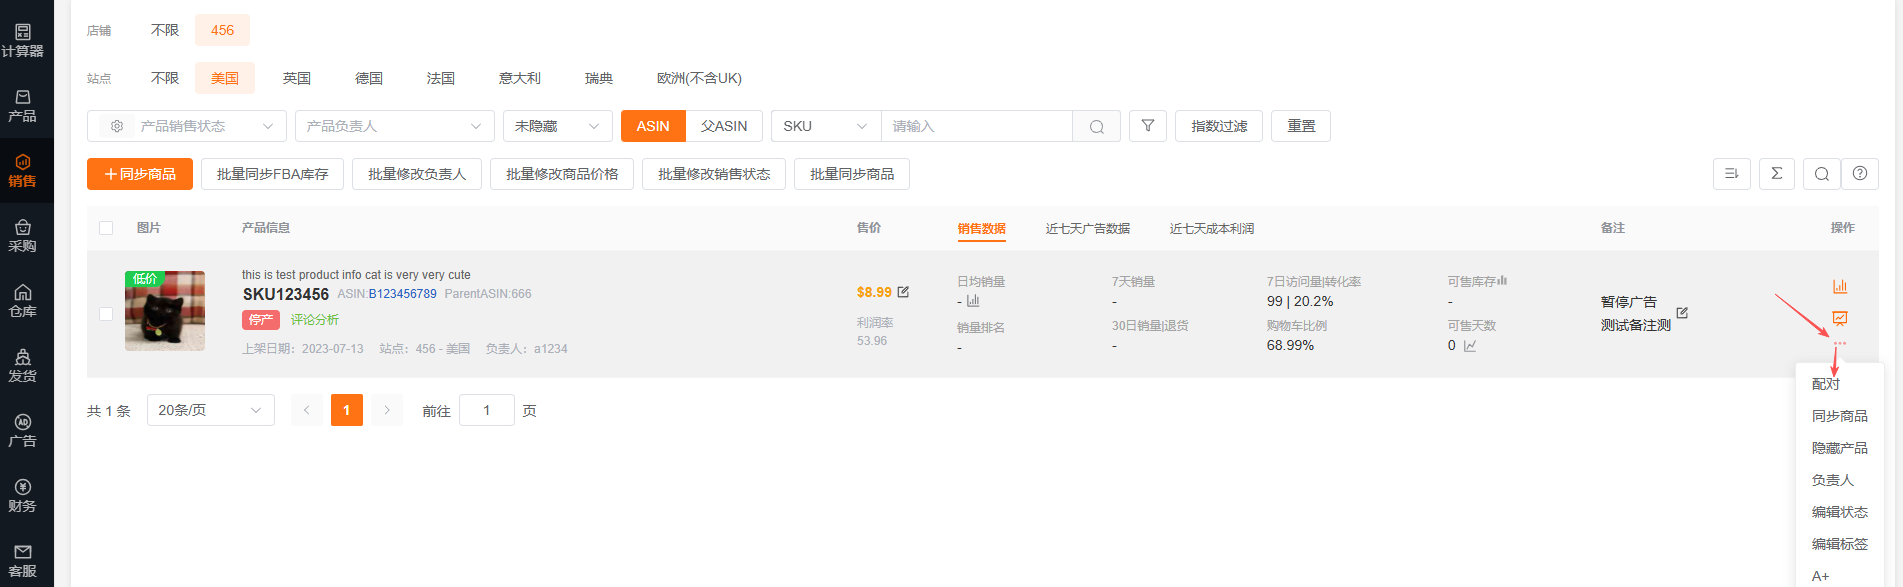Open the sigma summary icon
Screen dimensions: 1903x587
(1776, 174)
